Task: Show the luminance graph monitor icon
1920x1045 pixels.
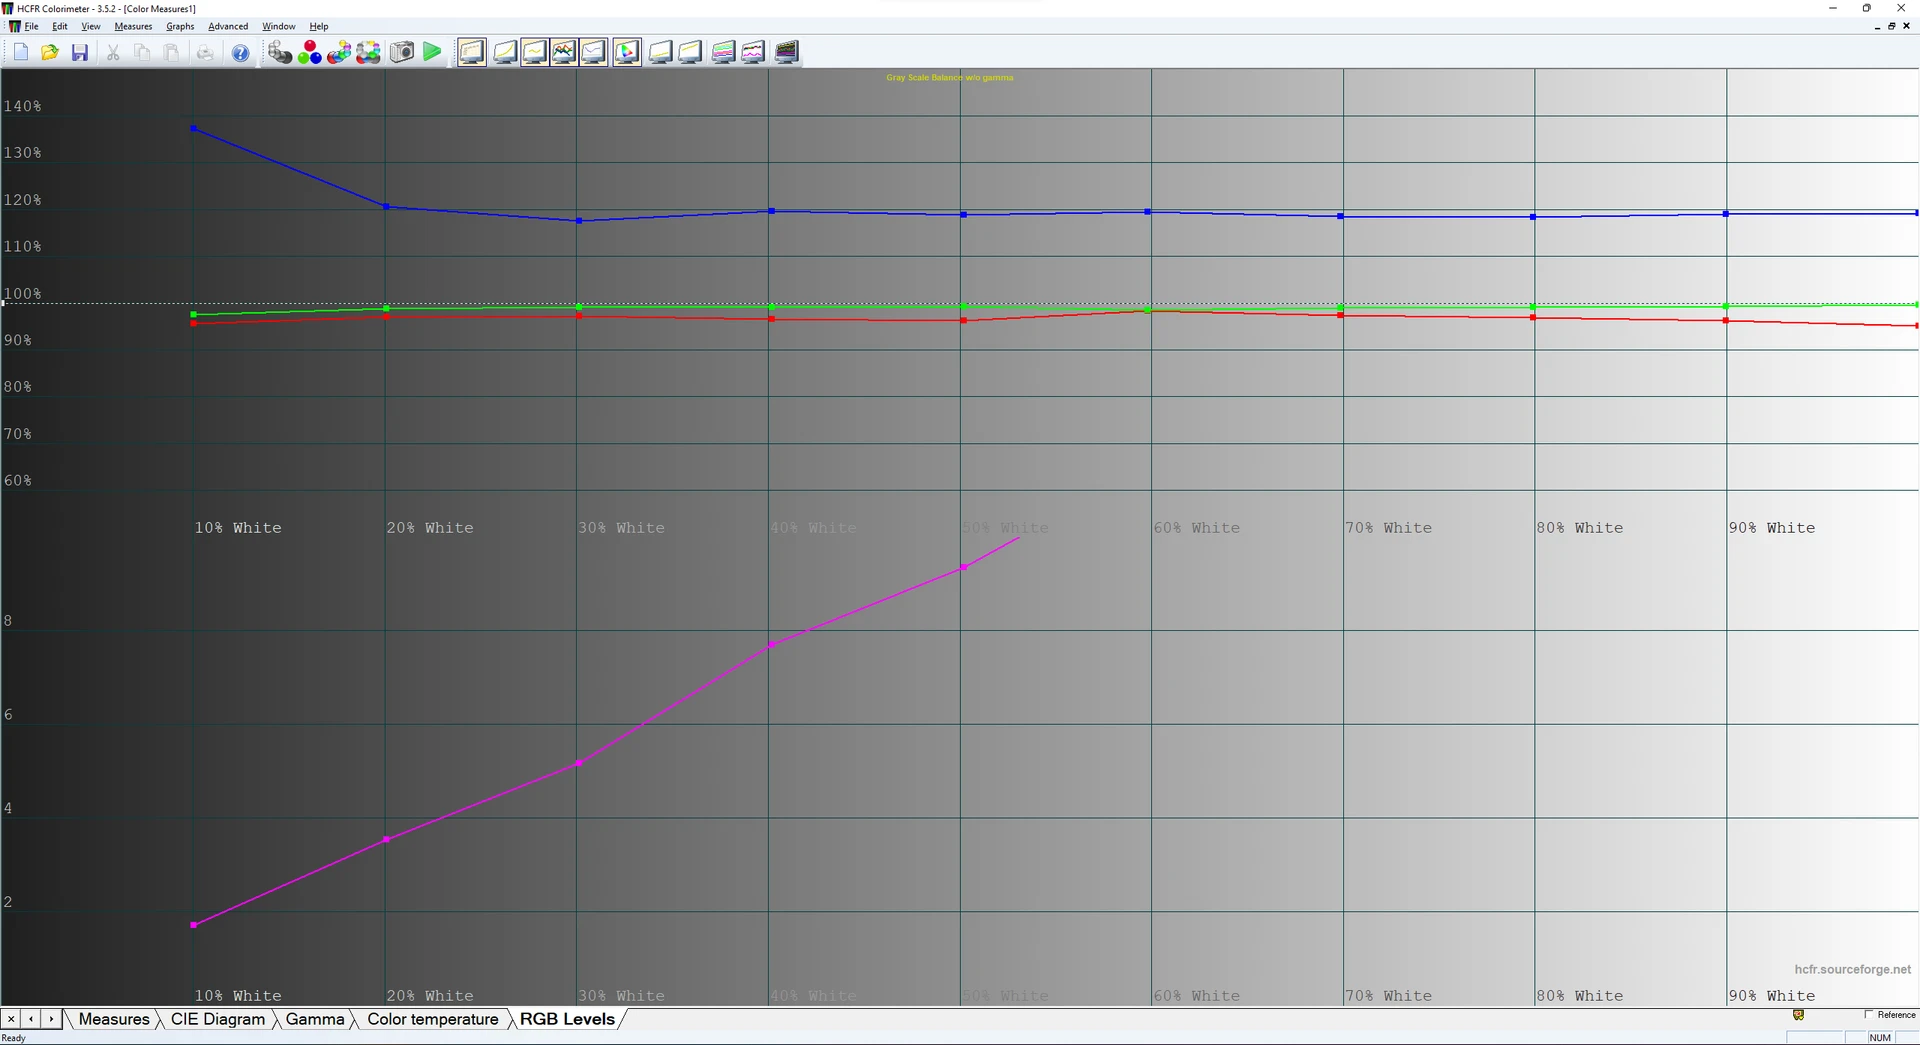Action: [505, 52]
